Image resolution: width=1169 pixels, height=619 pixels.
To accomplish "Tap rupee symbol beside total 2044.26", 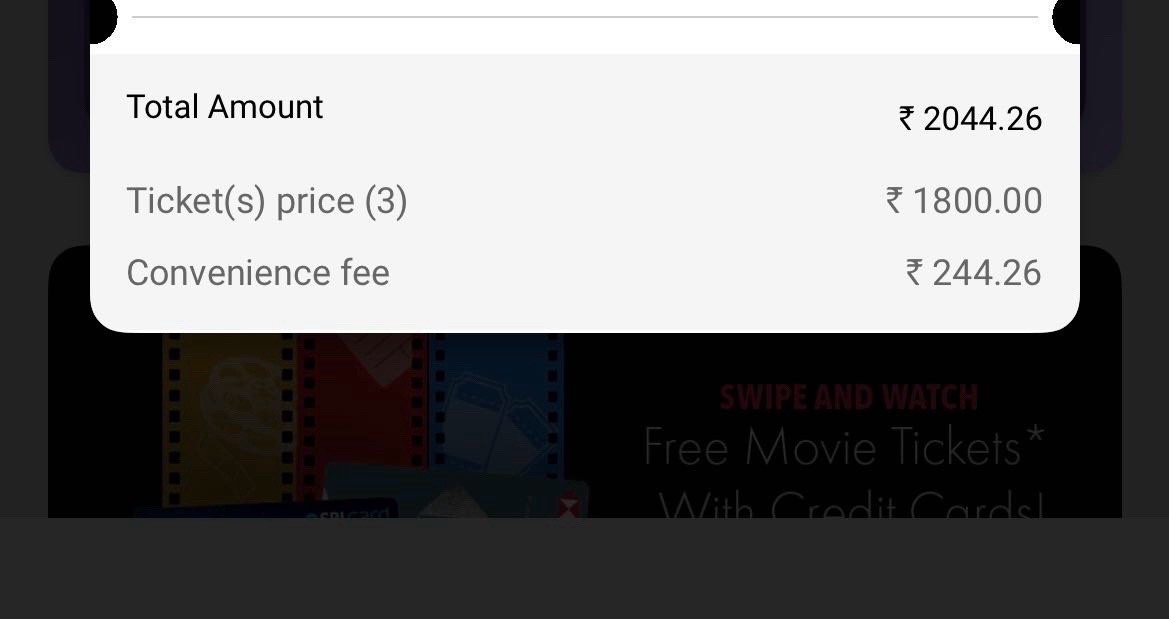I will coord(907,119).
